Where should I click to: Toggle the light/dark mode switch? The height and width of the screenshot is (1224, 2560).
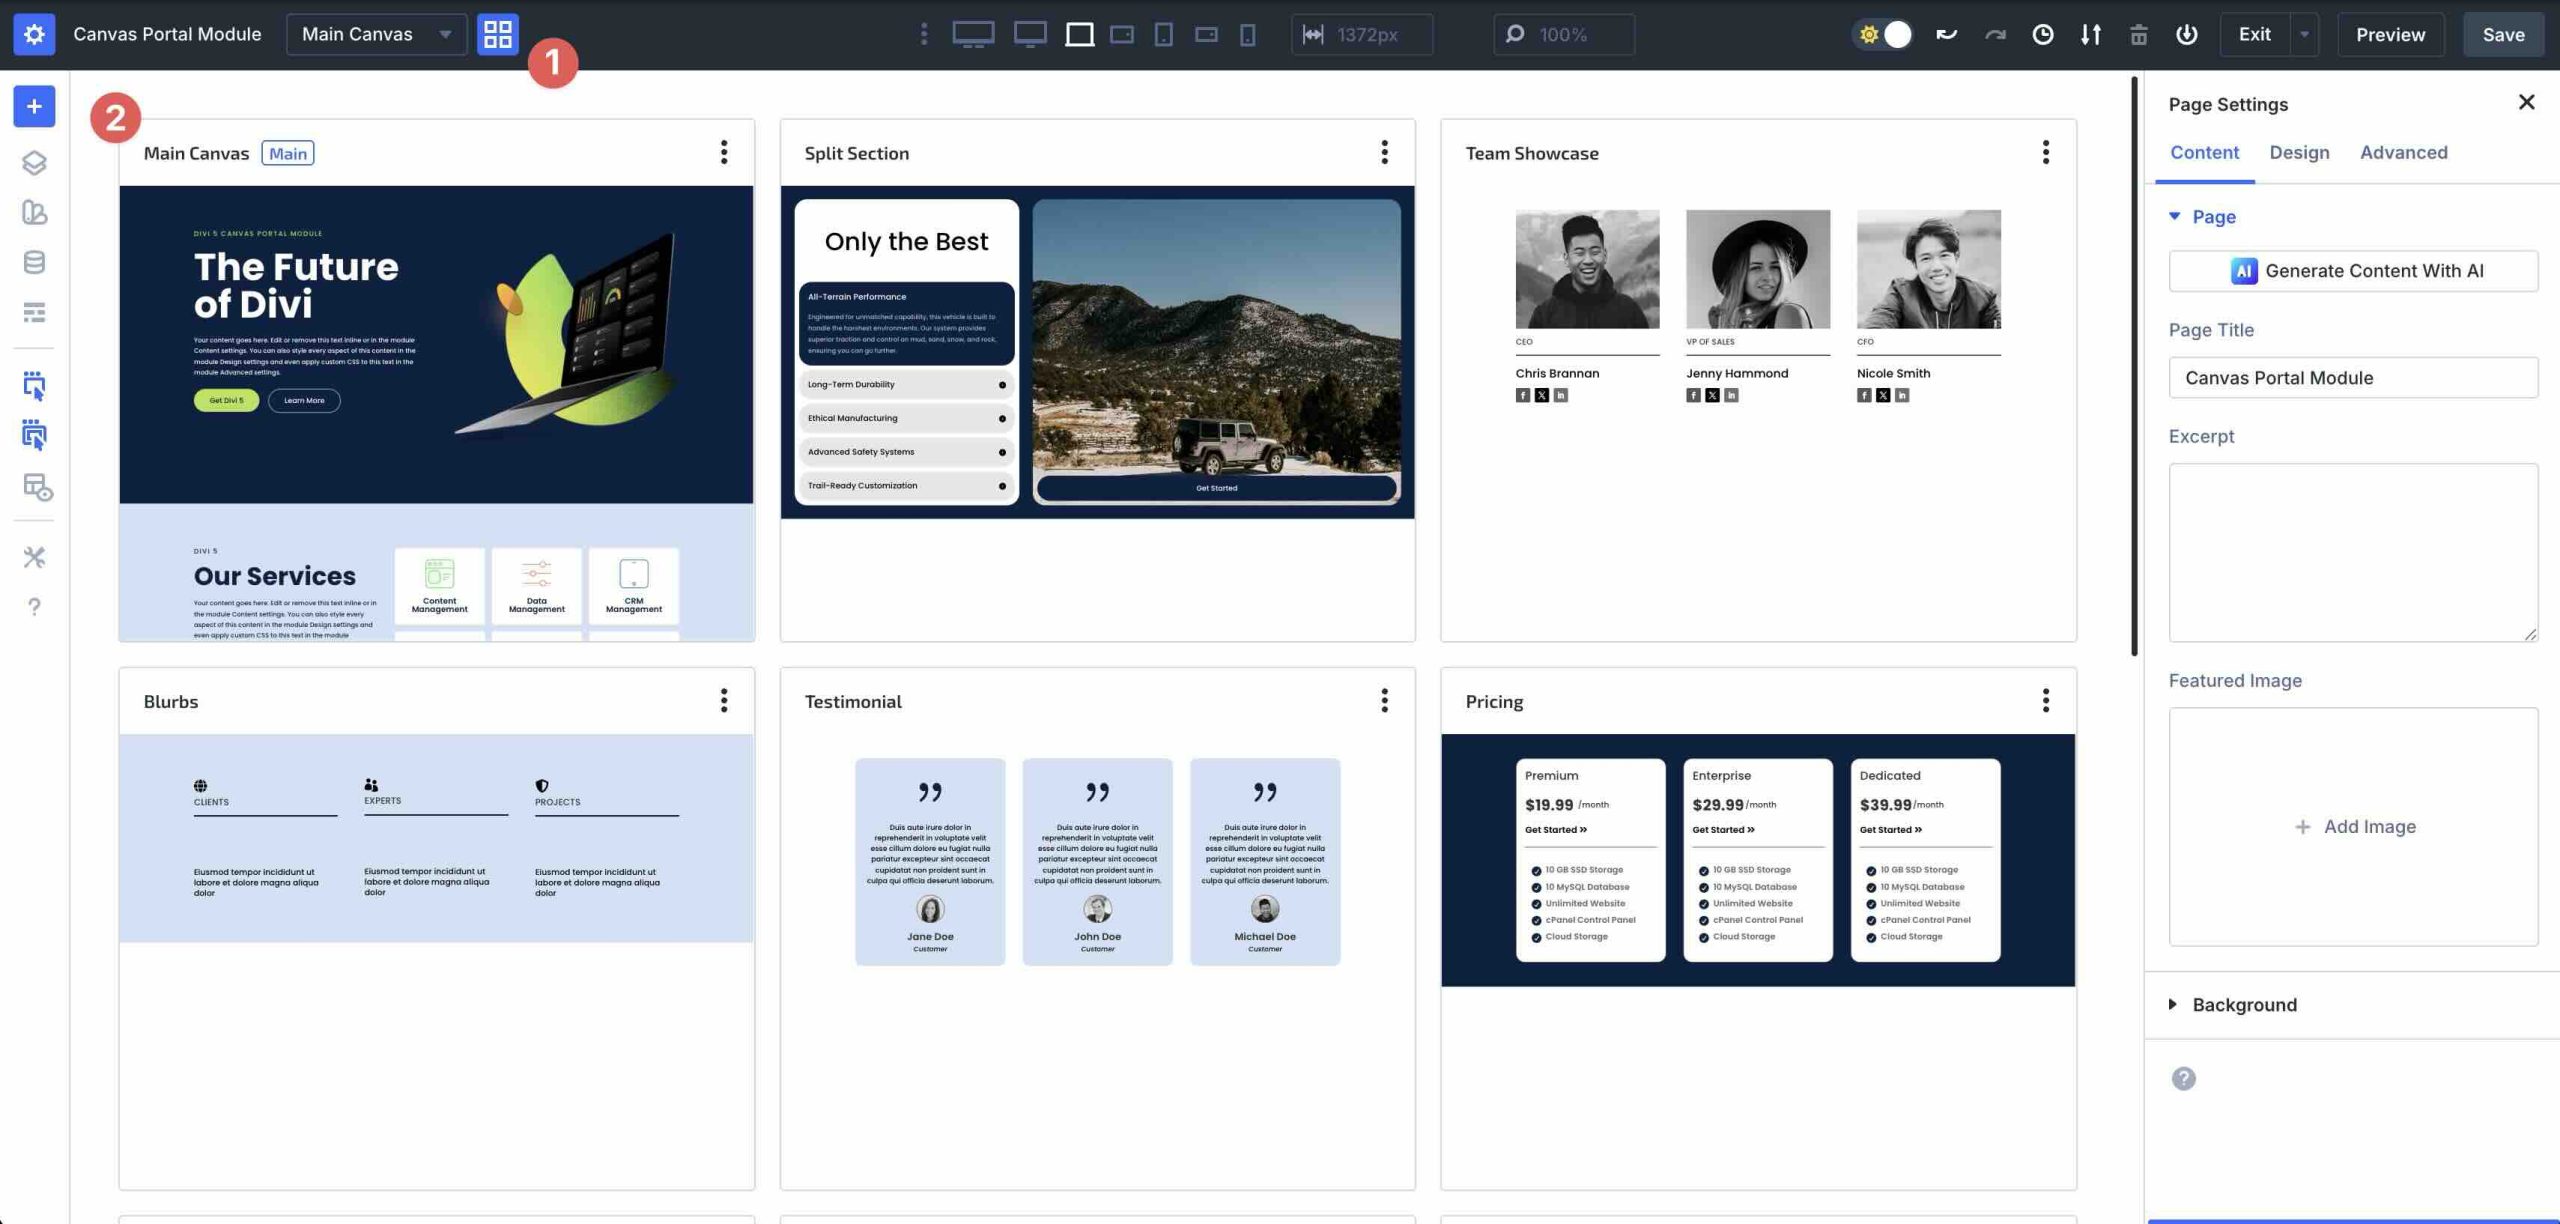pos(1883,33)
